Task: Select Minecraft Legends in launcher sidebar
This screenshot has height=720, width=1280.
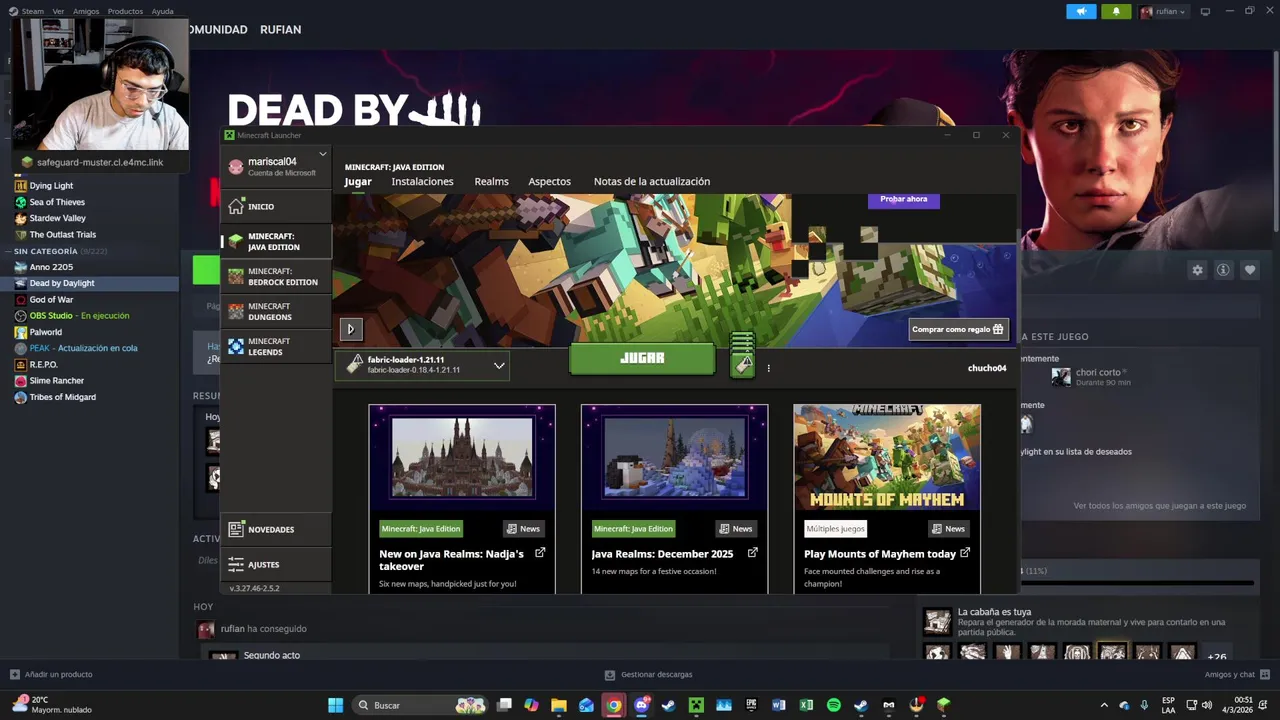Action: click(x=276, y=346)
